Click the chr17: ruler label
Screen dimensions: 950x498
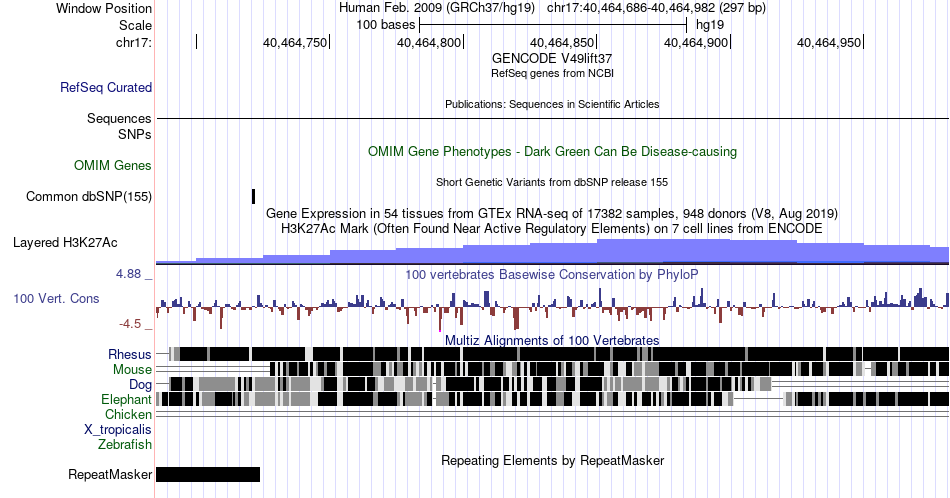point(134,42)
